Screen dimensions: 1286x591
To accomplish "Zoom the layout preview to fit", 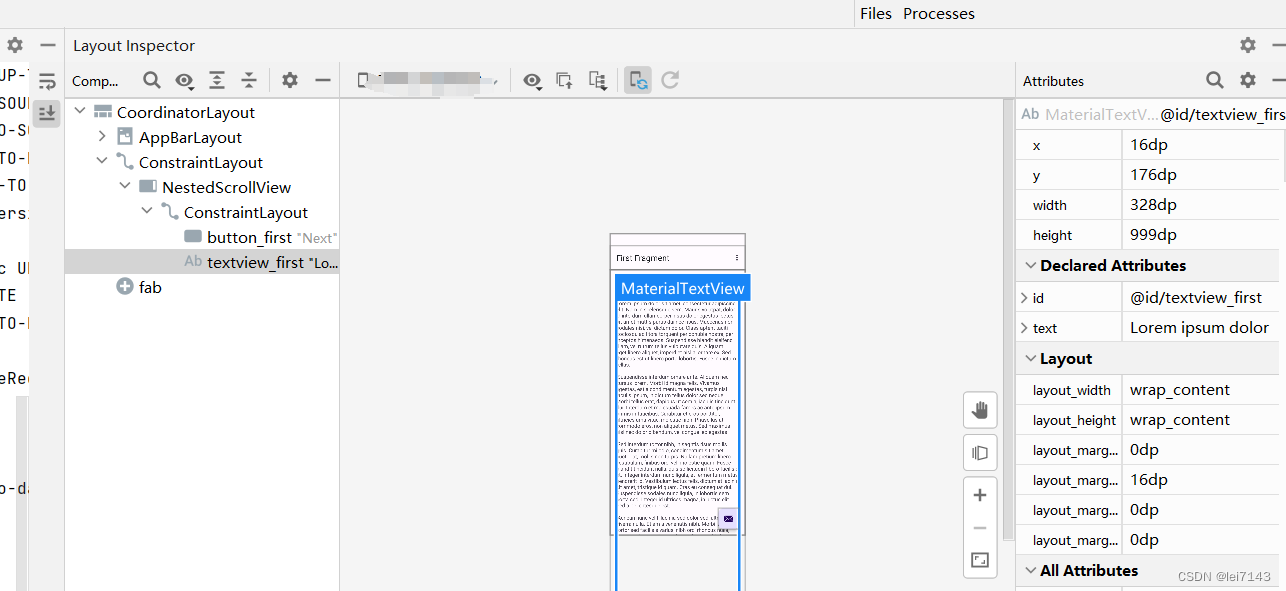I will [x=980, y=561].
